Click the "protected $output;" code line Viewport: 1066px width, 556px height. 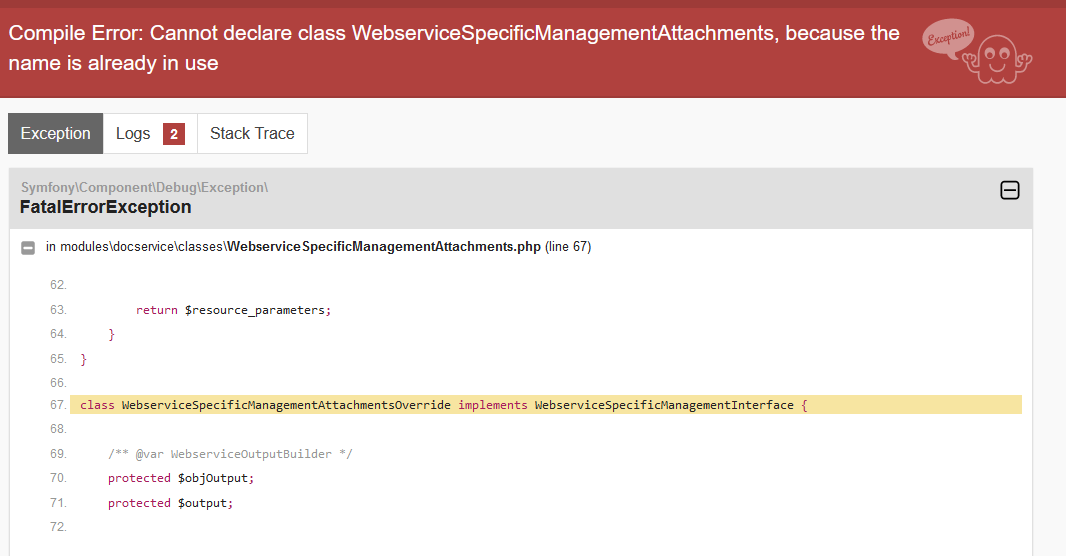point(170,503)
